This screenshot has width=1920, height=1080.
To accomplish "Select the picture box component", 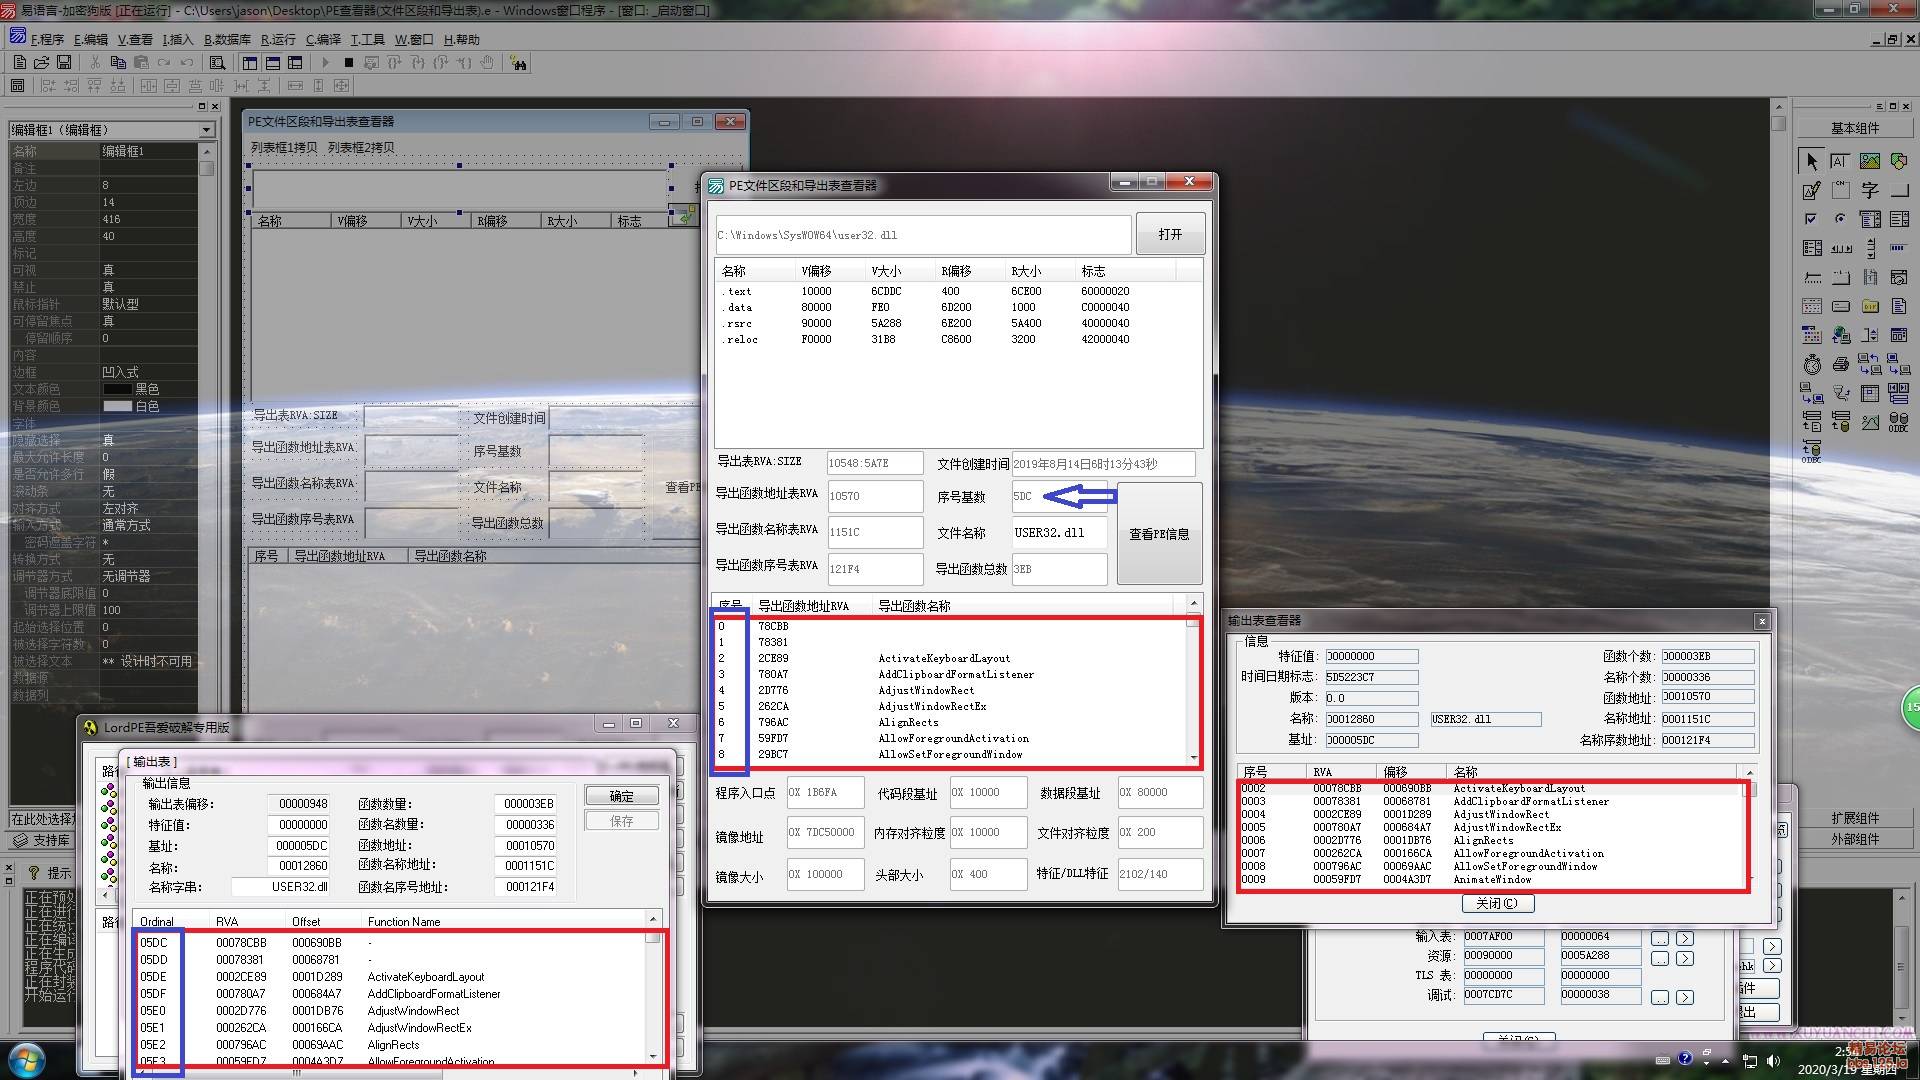I will [1870, 161].
